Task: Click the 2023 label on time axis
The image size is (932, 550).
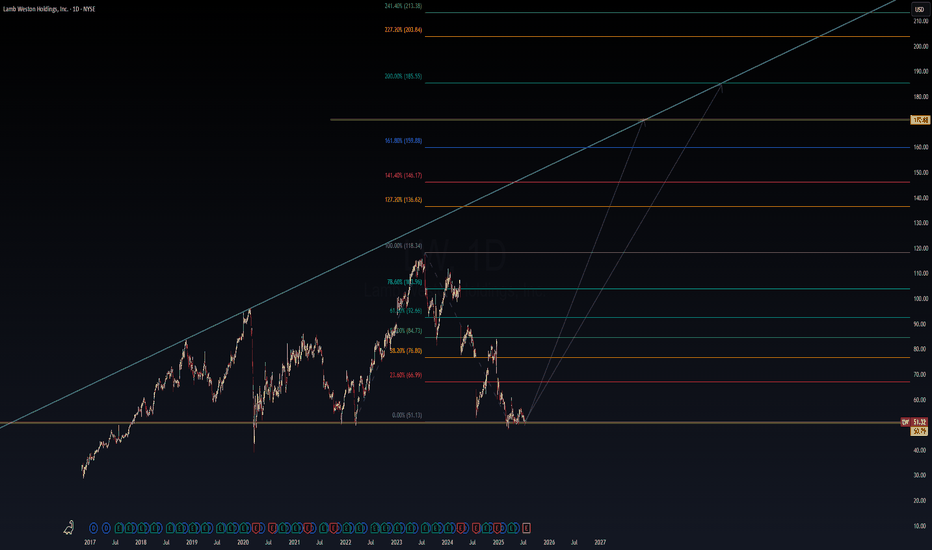Action: tap(396, 542)
